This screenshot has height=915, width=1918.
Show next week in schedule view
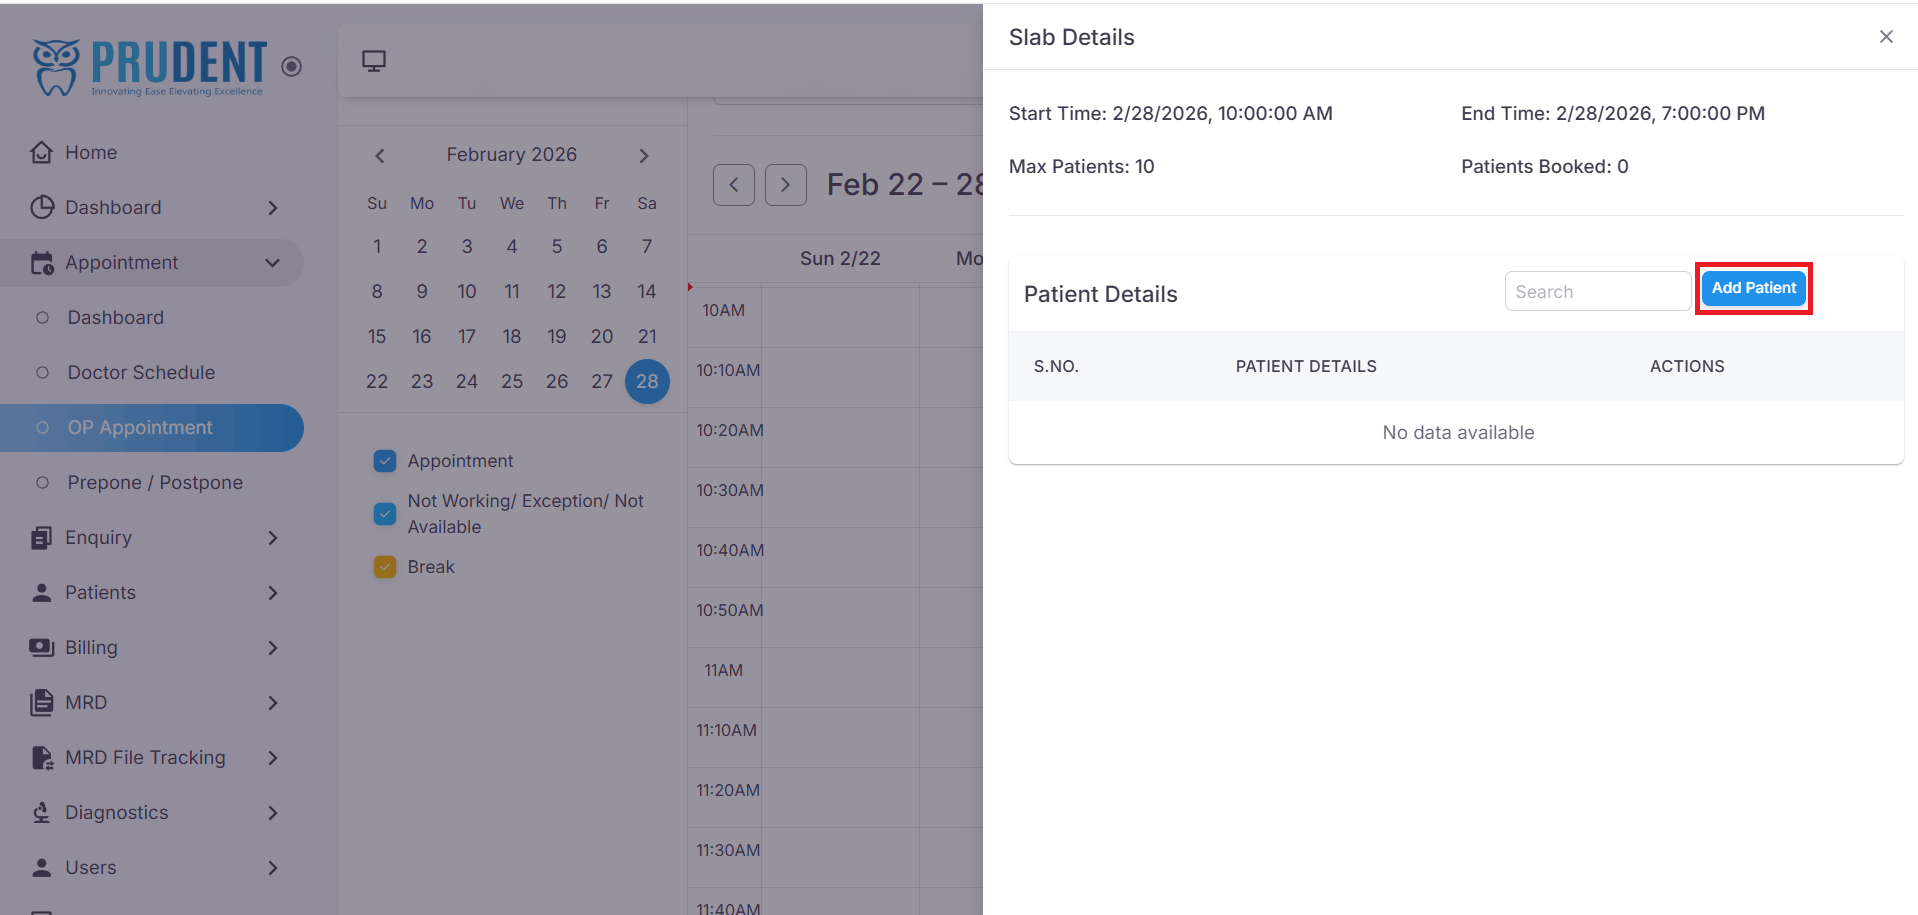(786, 185)
